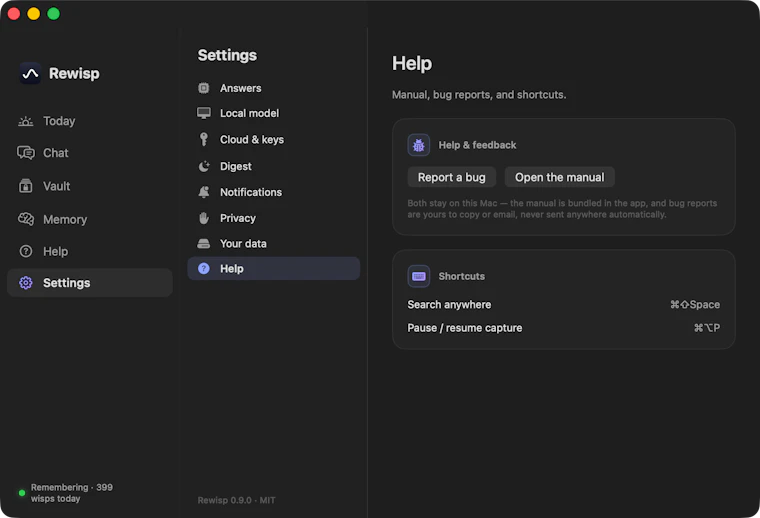Minimize the window with the yellow button
Image resolution: width=760 pixels, height=518 pixels.
[x=33, y=14]
